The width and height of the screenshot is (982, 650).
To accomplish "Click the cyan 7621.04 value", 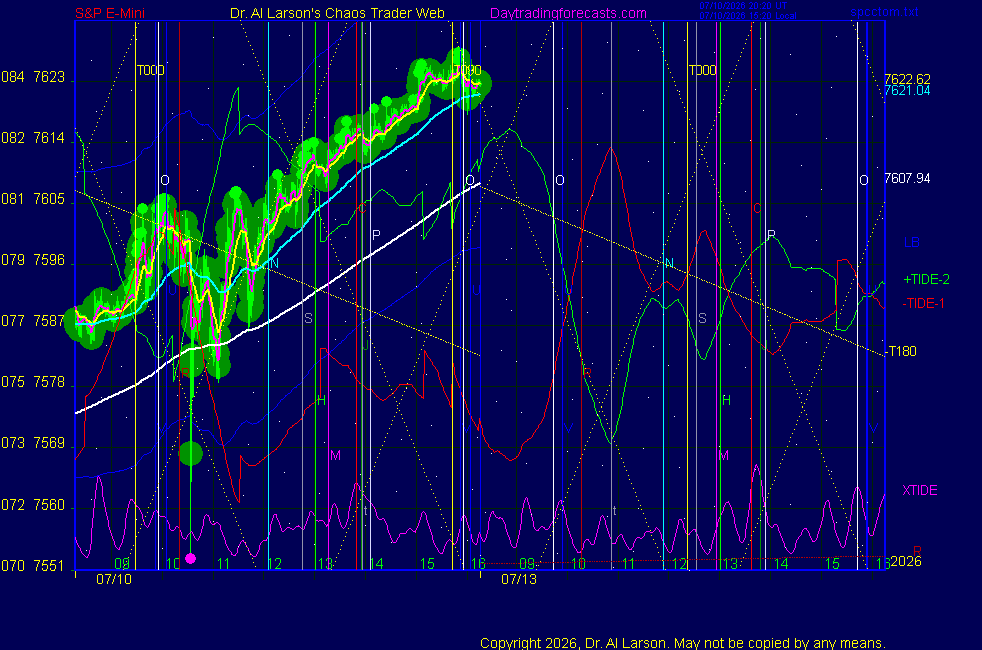I will [x=907, y=91].
